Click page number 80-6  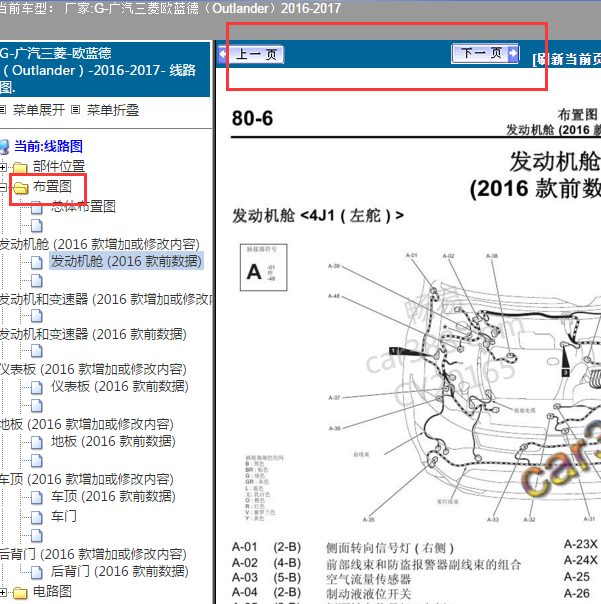tap(252, 118)
